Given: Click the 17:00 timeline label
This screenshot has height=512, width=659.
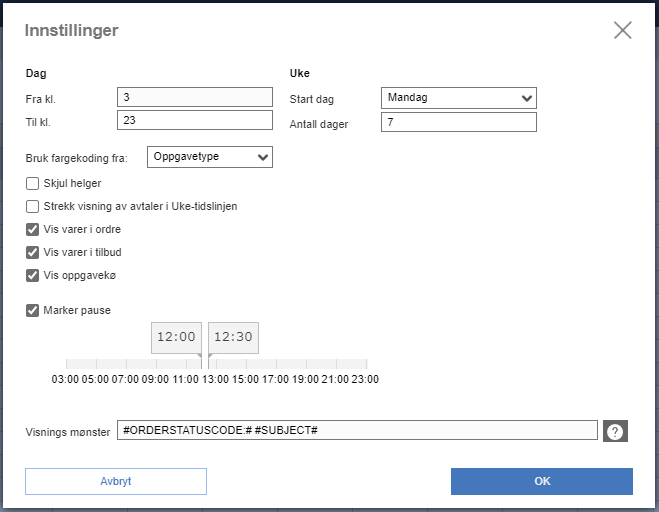Looking at the screenshot, I should point(275,380).
